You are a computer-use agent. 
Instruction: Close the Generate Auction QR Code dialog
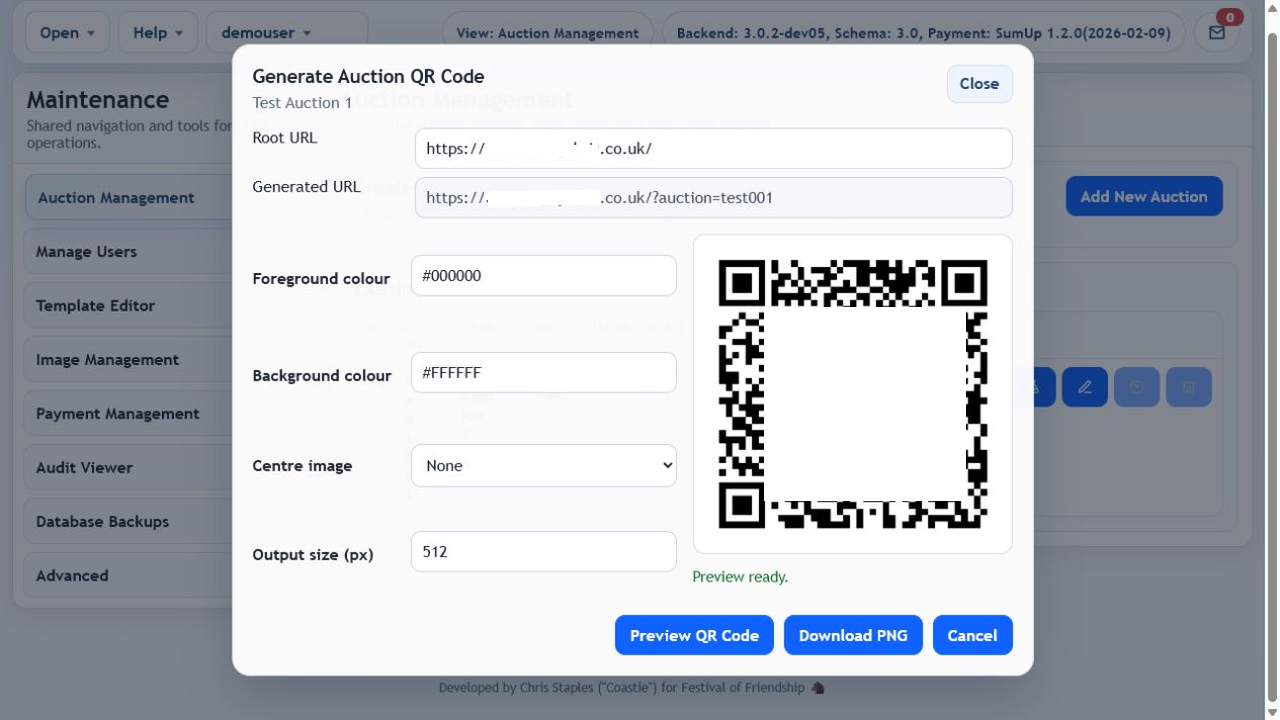click(979, 84)
